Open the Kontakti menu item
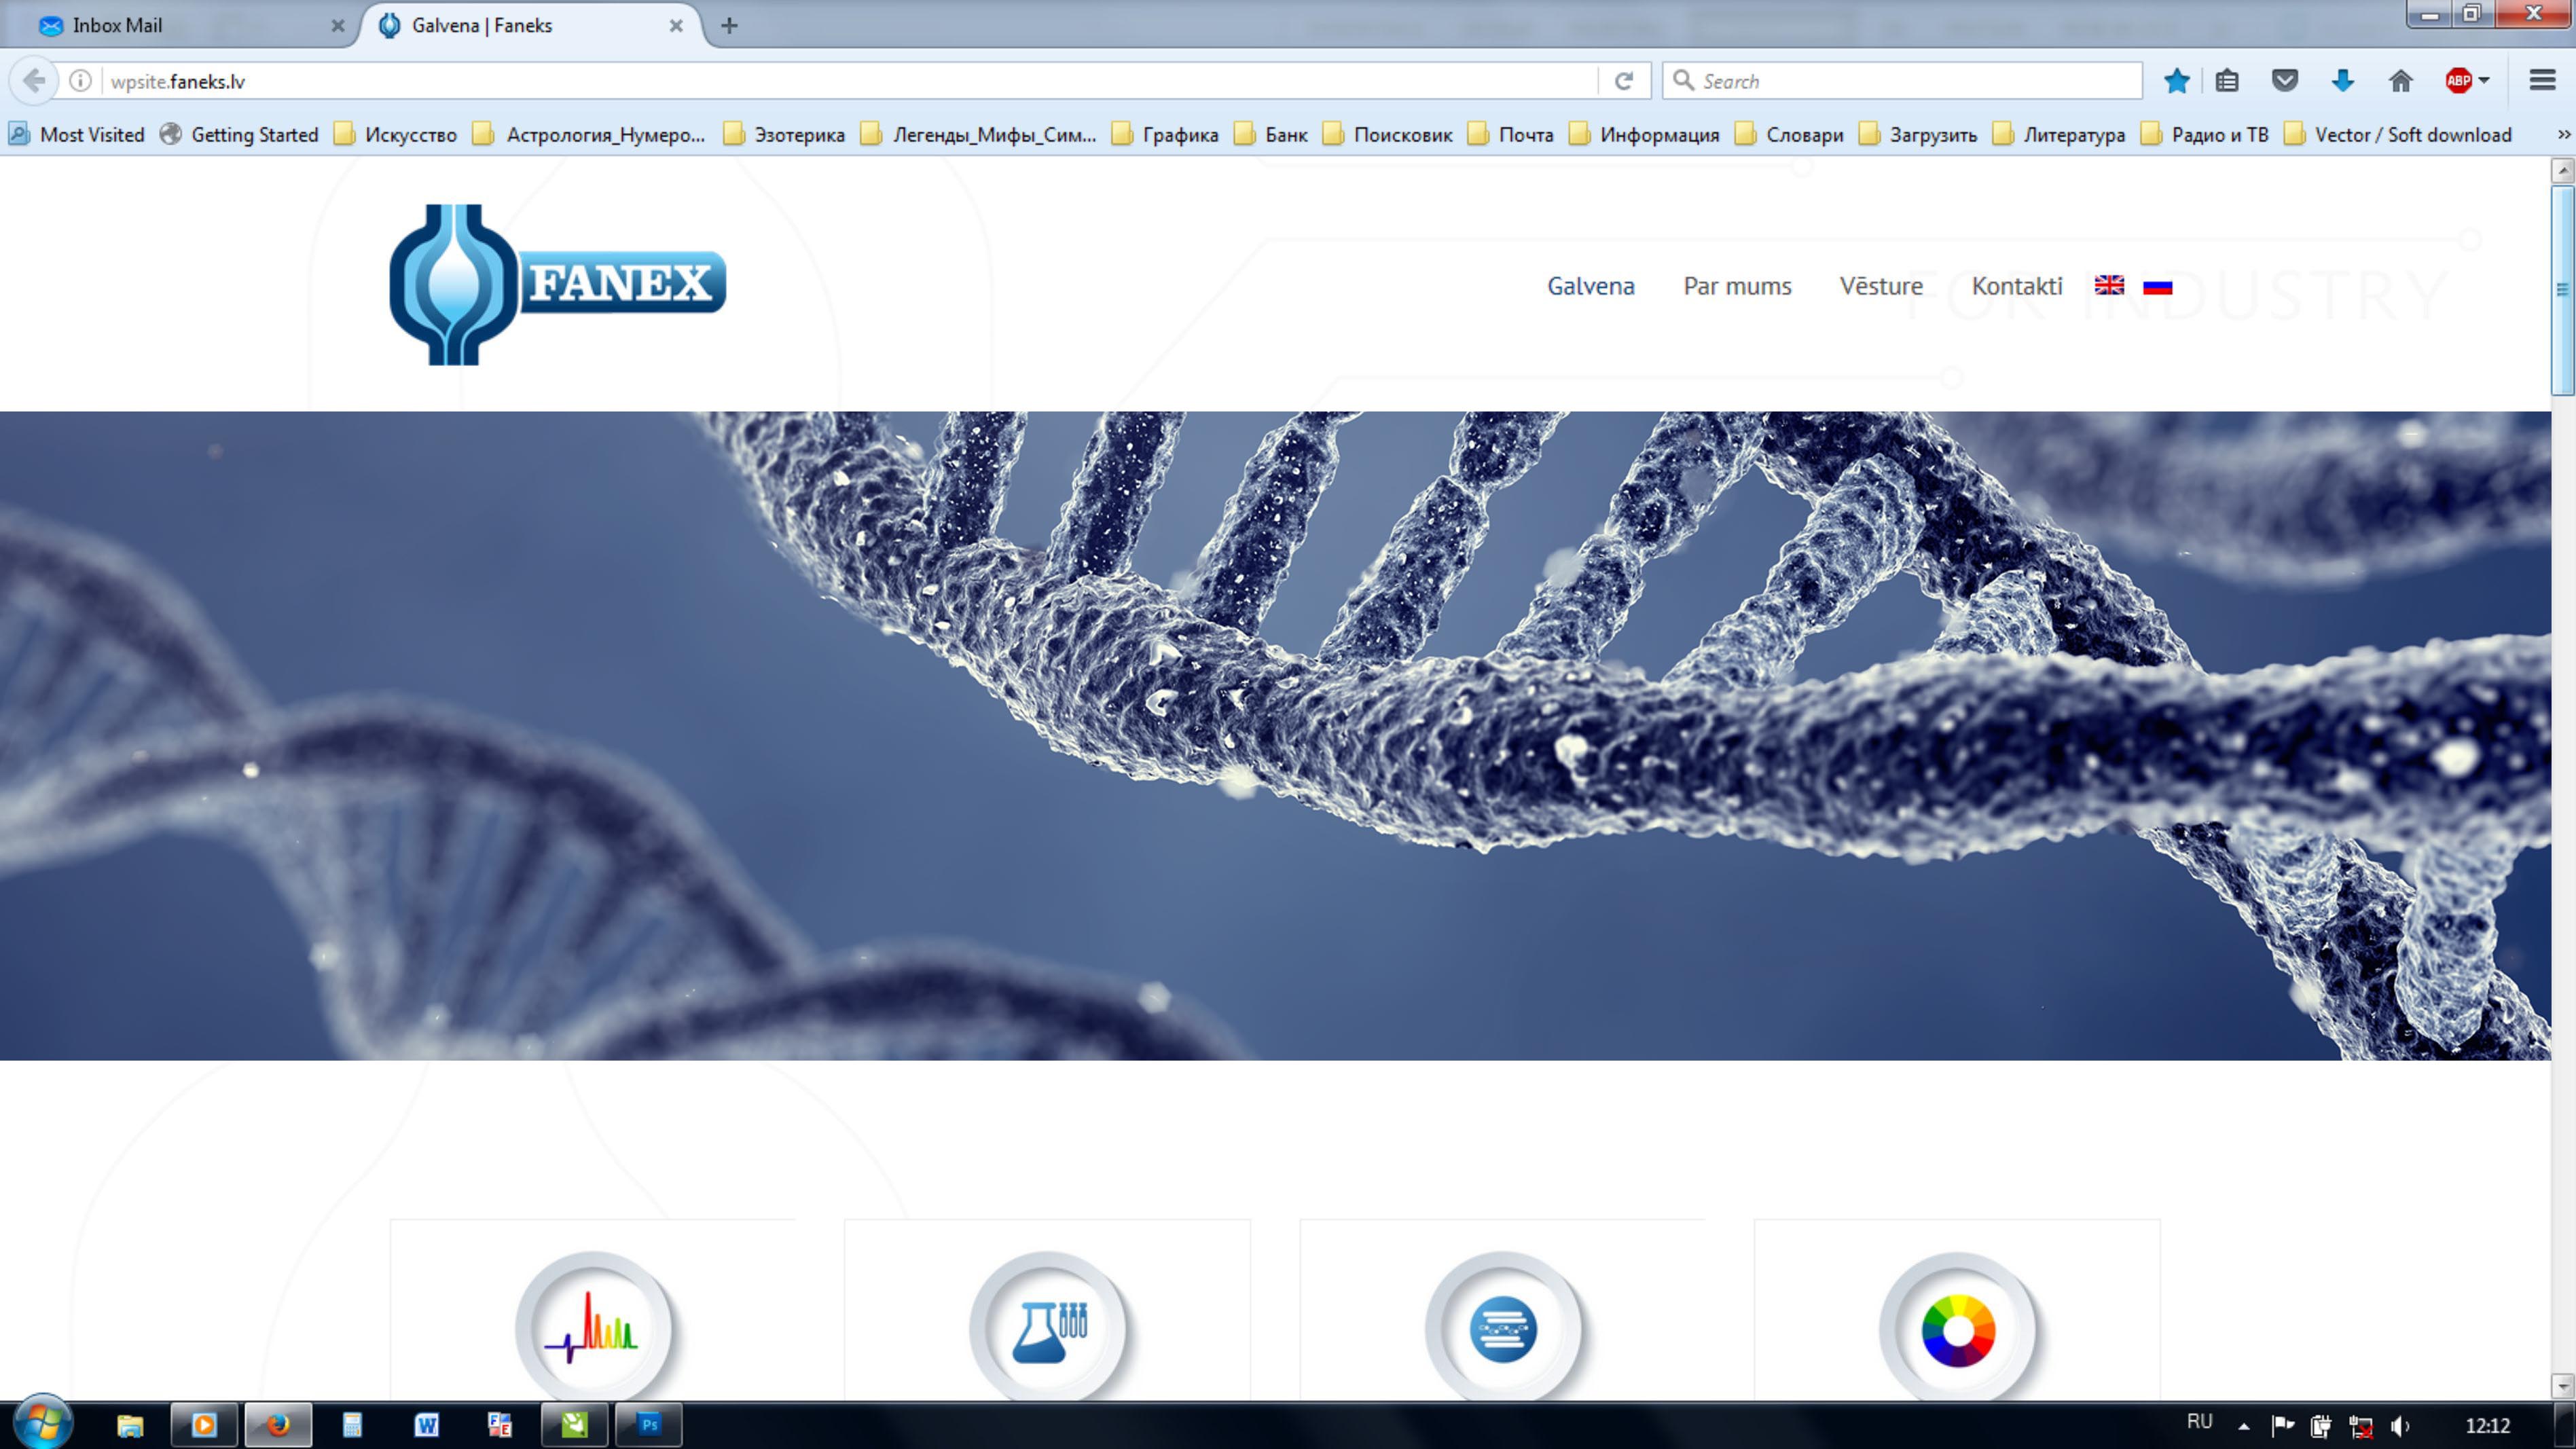2576x1449 pixels. coord(2016,286)
